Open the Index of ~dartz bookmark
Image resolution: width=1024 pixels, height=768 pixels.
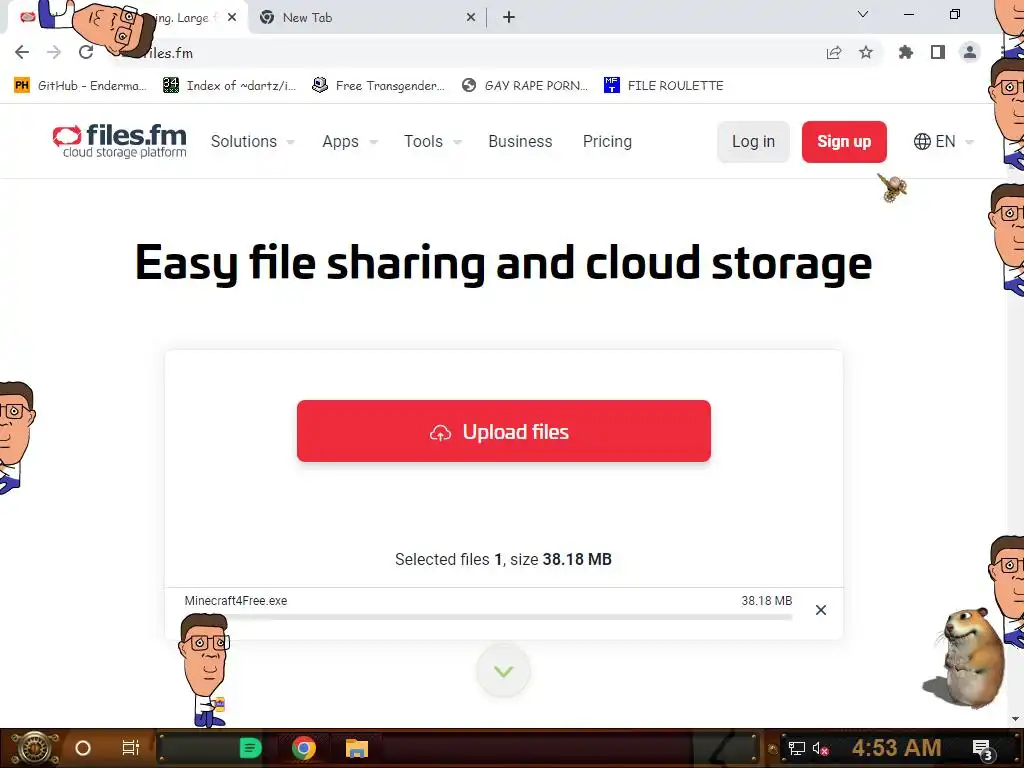[229, 86]
